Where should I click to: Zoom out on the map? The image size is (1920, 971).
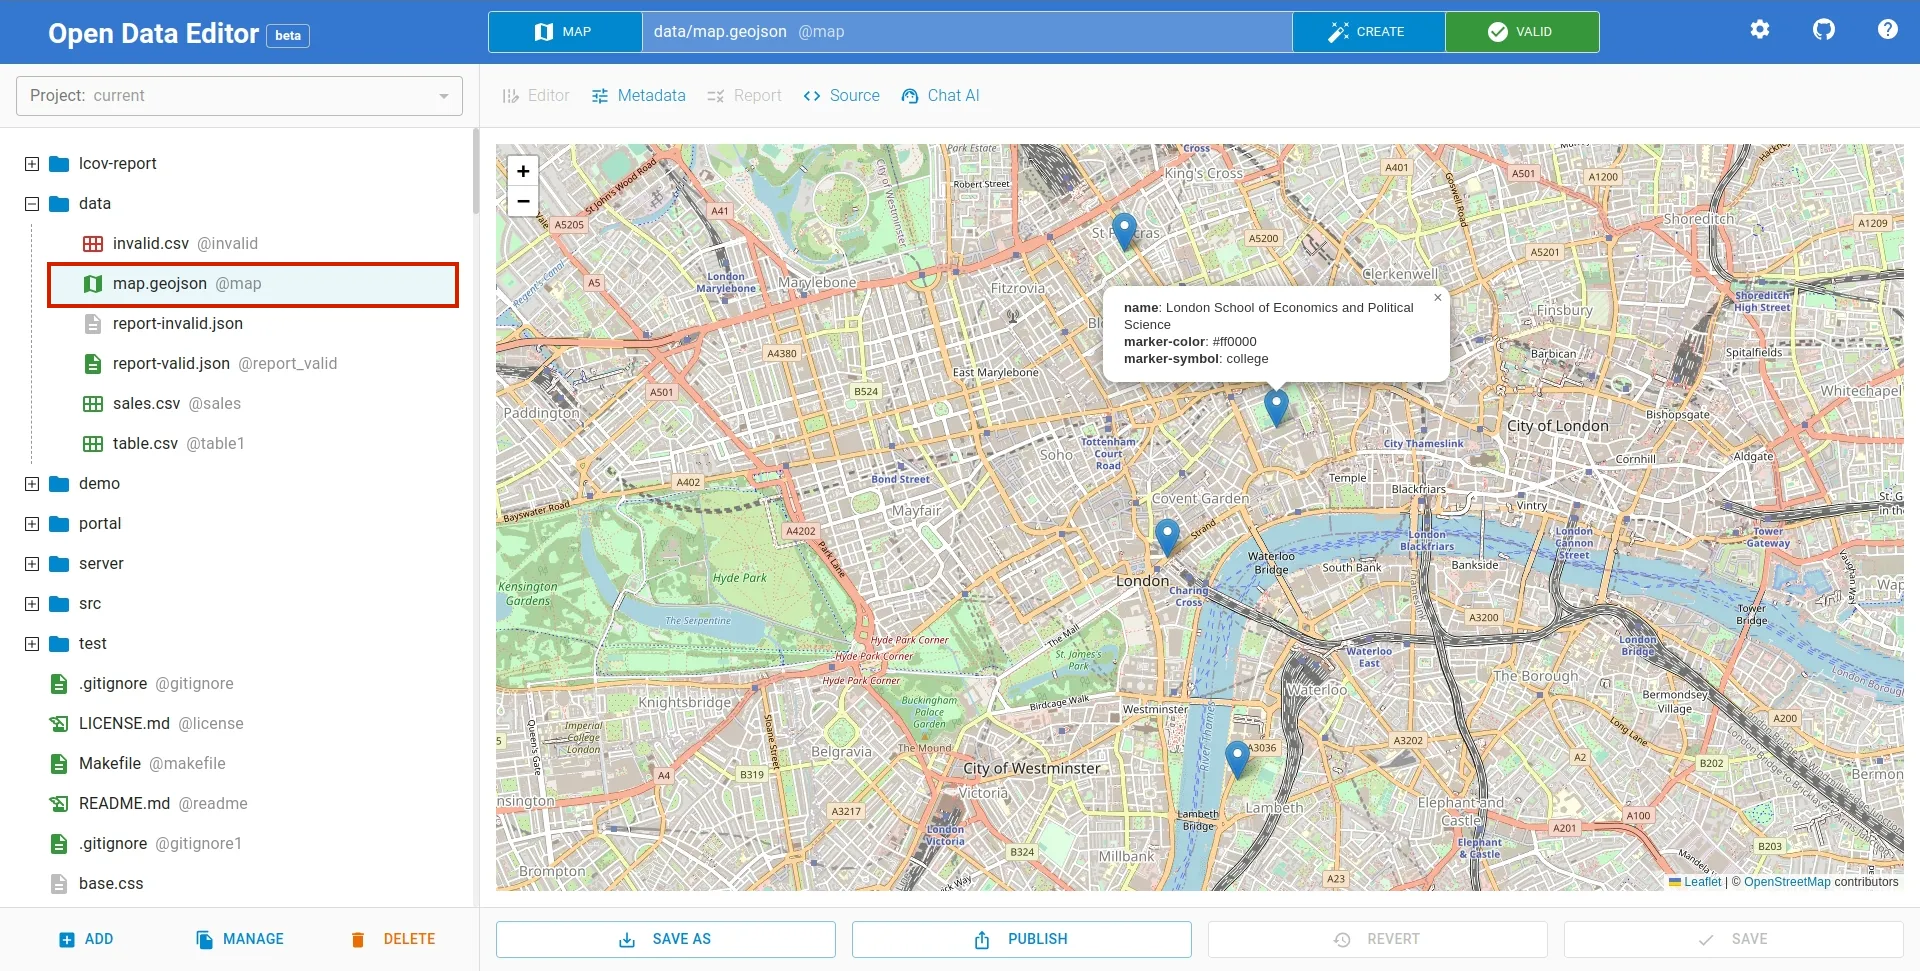tap(523, 201)
